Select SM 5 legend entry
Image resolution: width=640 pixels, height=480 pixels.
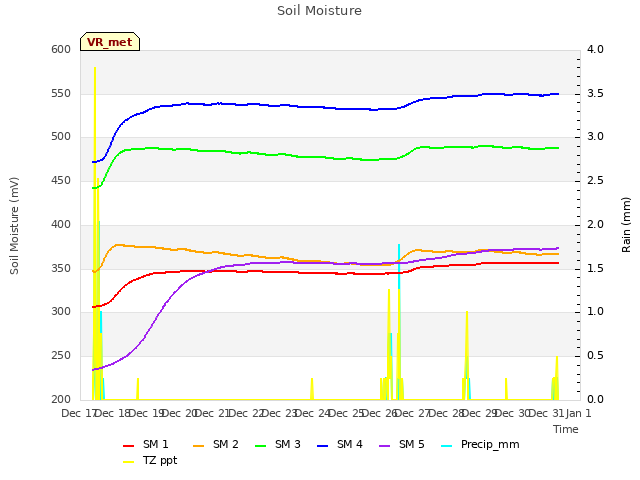coord(402,444)
